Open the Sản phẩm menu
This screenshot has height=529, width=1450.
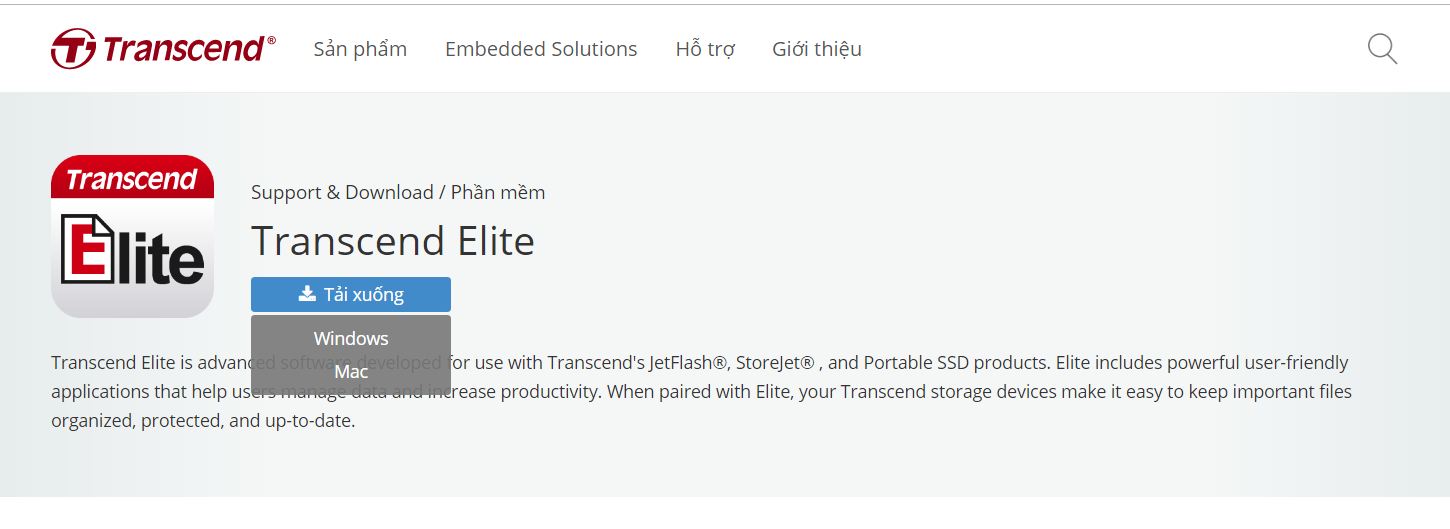(x=360, y=49)
